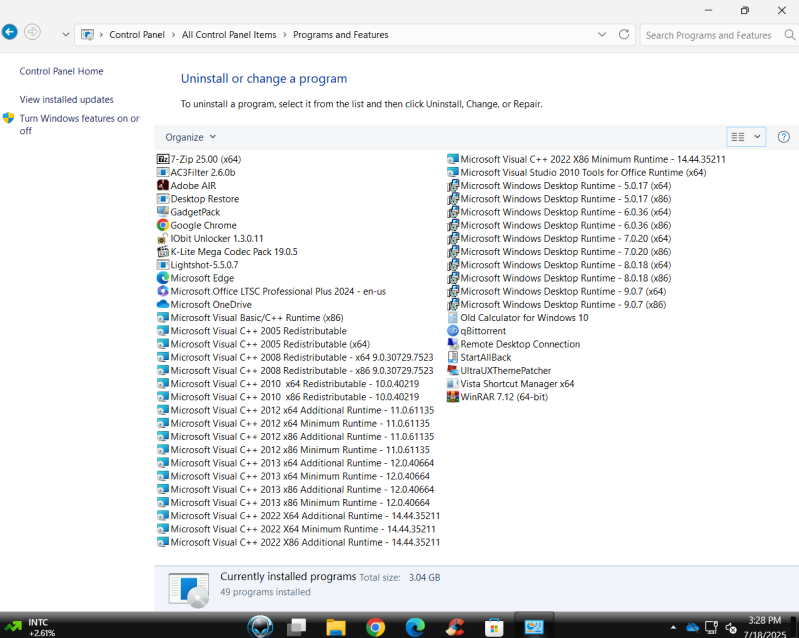Click the WinRAR 7.12 icon
Image resolution: width=799 pixels, height=638 pixels.
tap(452, 397)
